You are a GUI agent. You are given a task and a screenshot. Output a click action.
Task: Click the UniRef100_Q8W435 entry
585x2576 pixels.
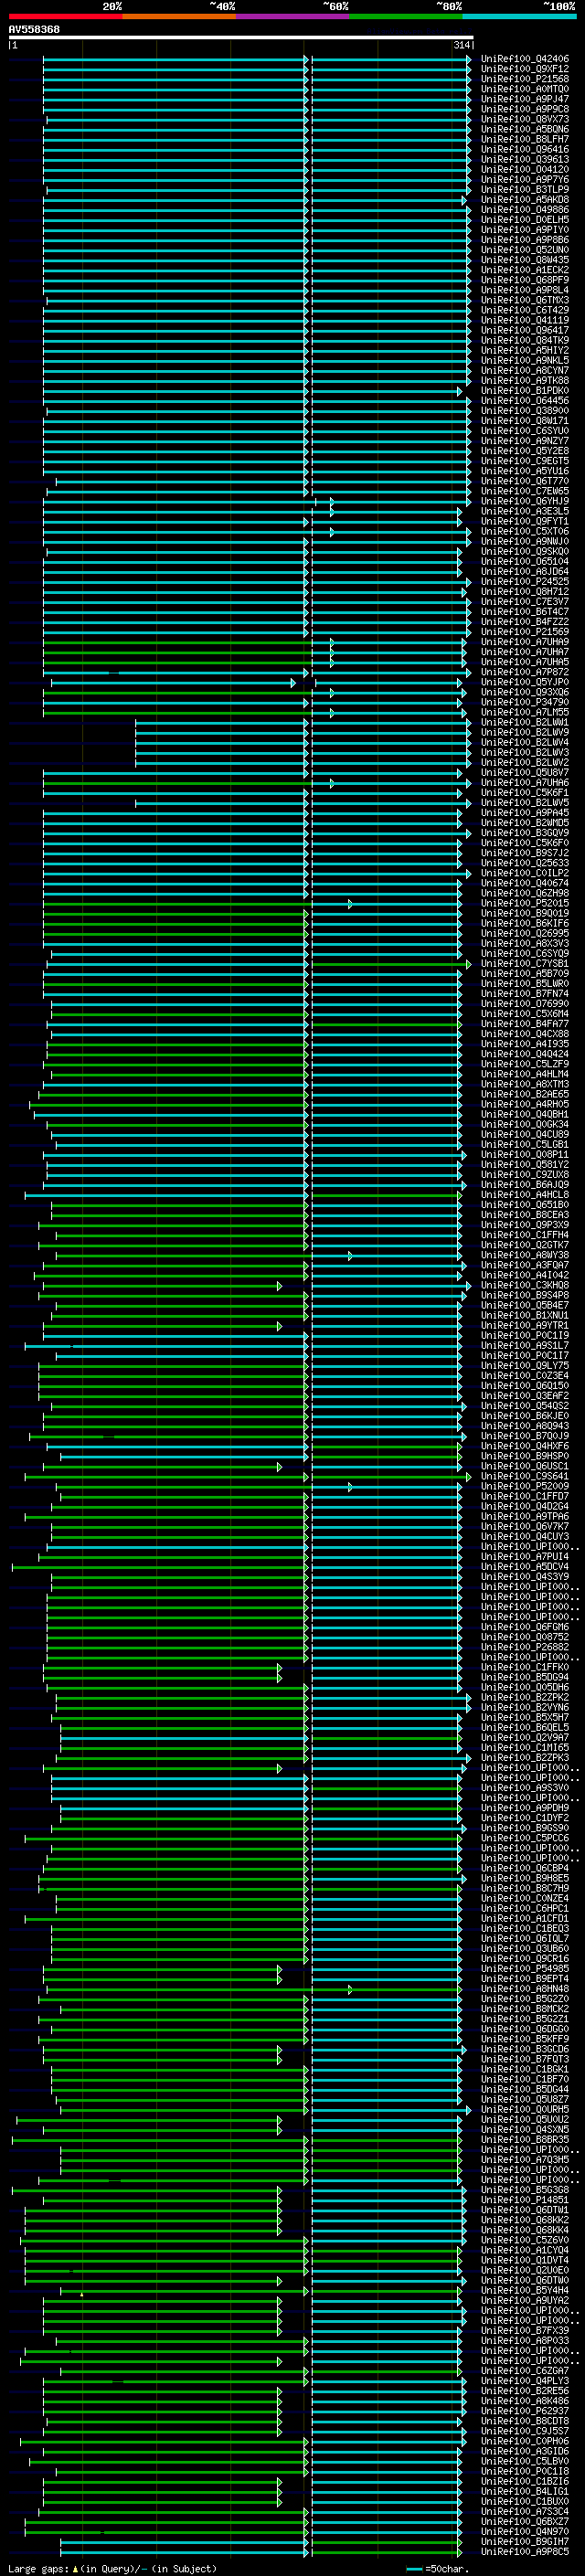point(525,260)
